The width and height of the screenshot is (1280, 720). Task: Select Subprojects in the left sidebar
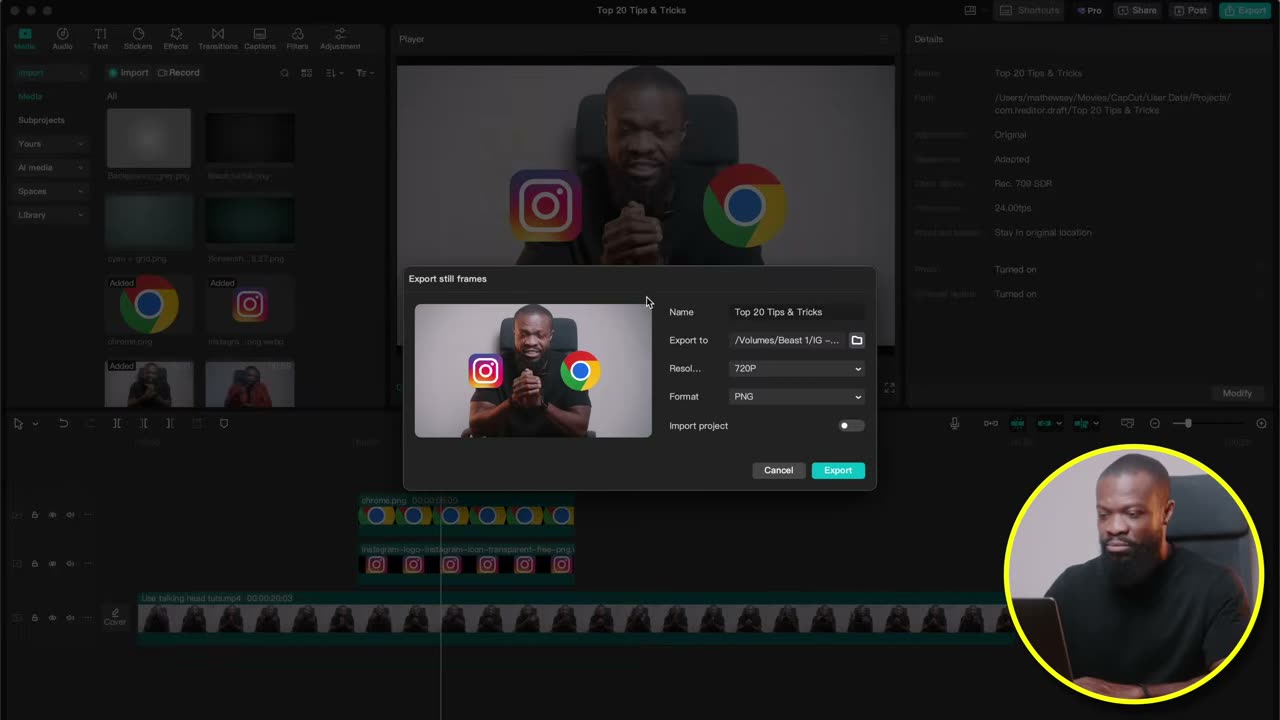41,120
